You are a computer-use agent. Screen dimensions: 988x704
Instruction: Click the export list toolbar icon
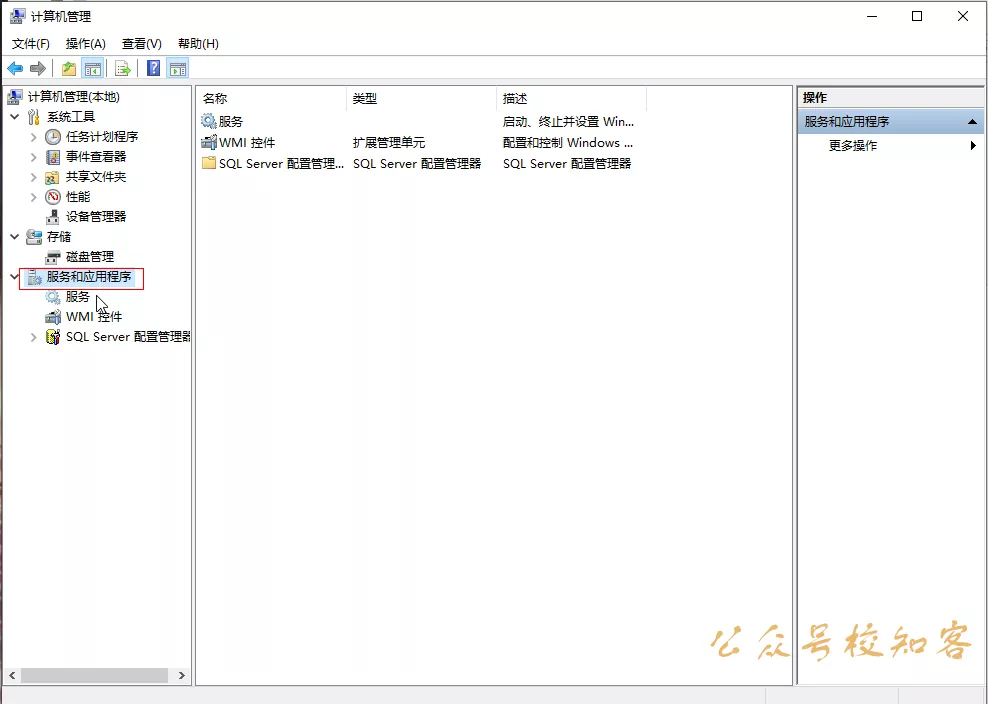(122, 68)
